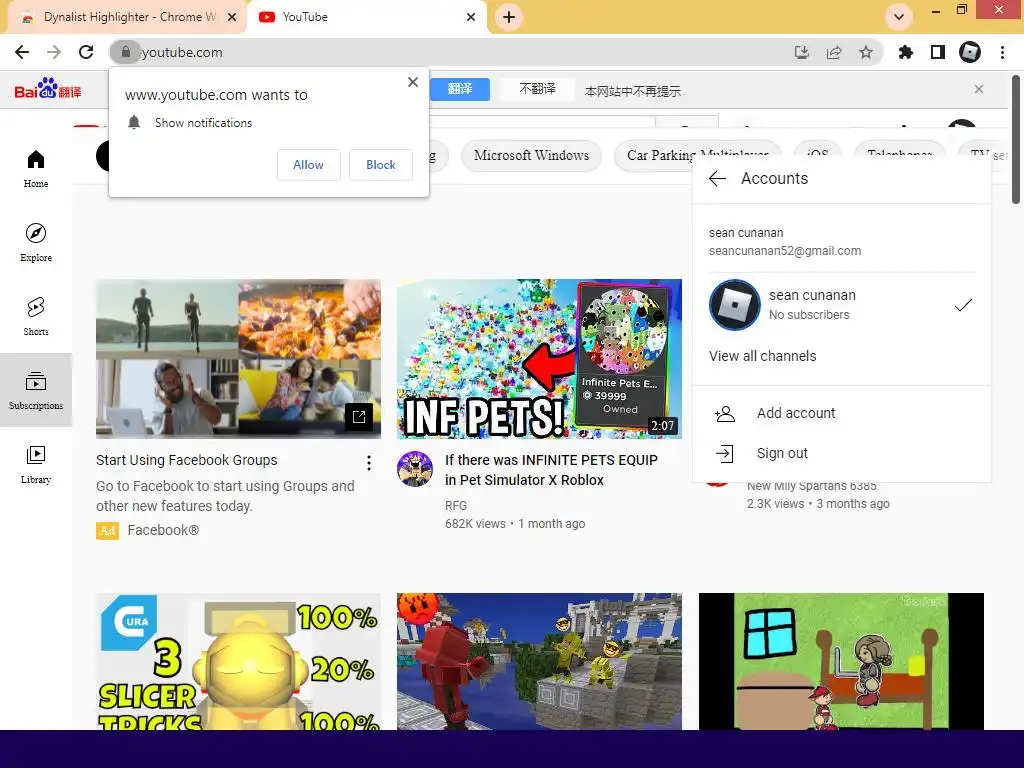This screenshot has height=768, width=1024.
Task: Close the Dynalist Highlighter tab
Action: [x=232, y=17]
